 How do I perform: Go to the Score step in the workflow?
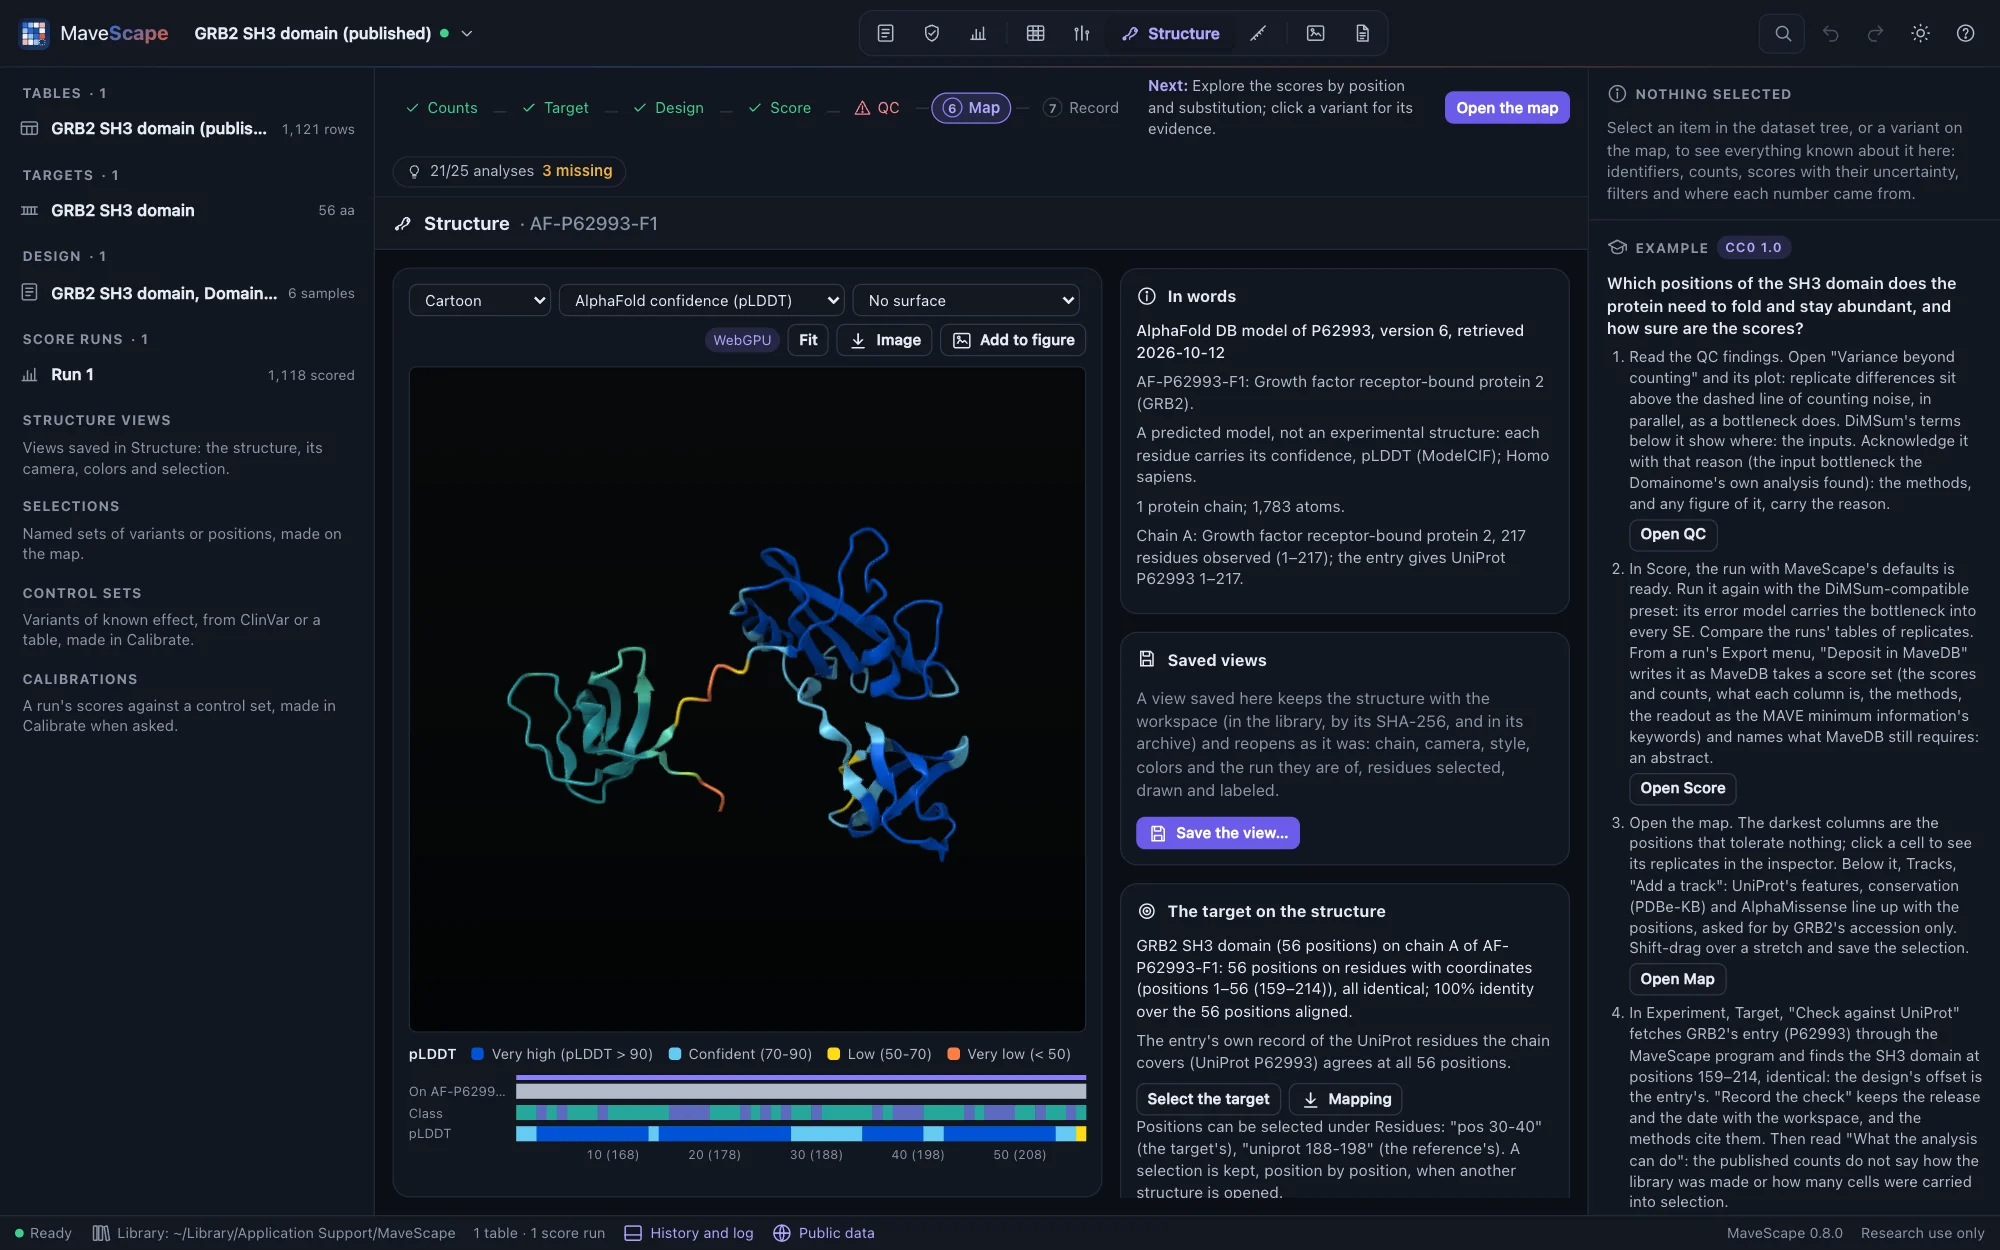tap(780, 108)
